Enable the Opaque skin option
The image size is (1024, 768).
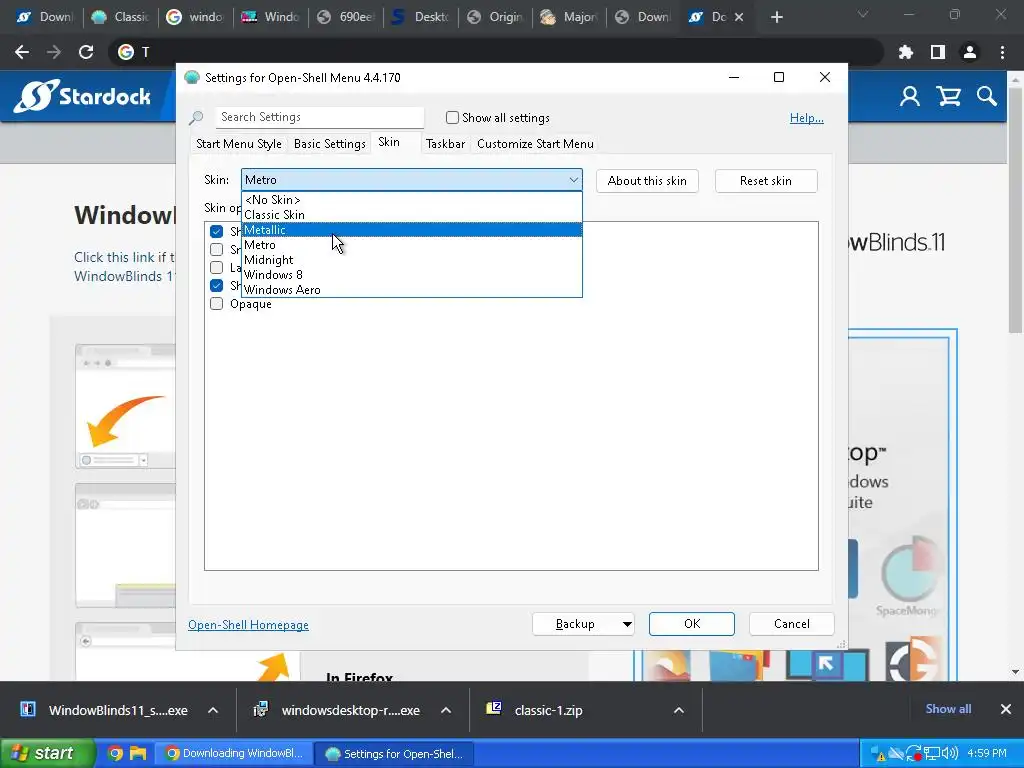pyautogui.click(x=216, y=304)
